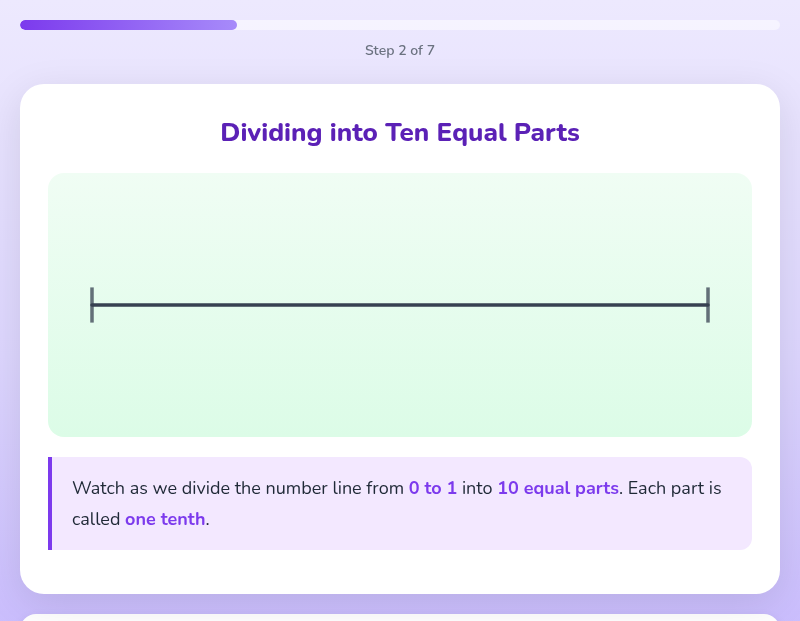
Task: Click the lesson progress bar
Action: point(400,24)
